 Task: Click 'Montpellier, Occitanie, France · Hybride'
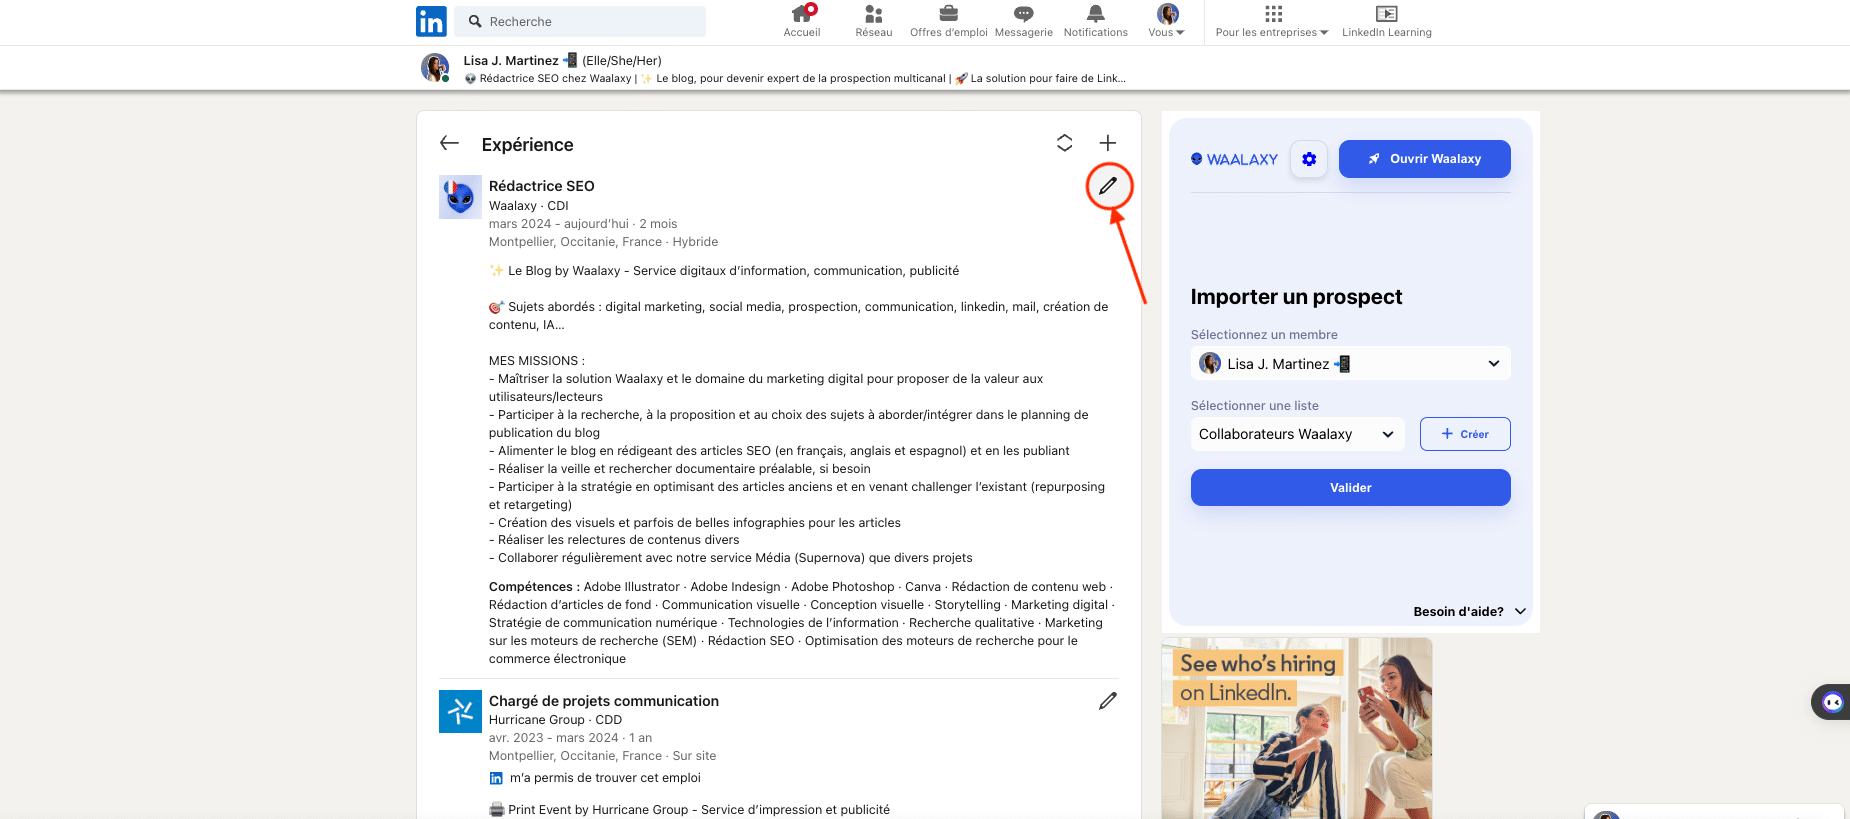pos(603,242)
